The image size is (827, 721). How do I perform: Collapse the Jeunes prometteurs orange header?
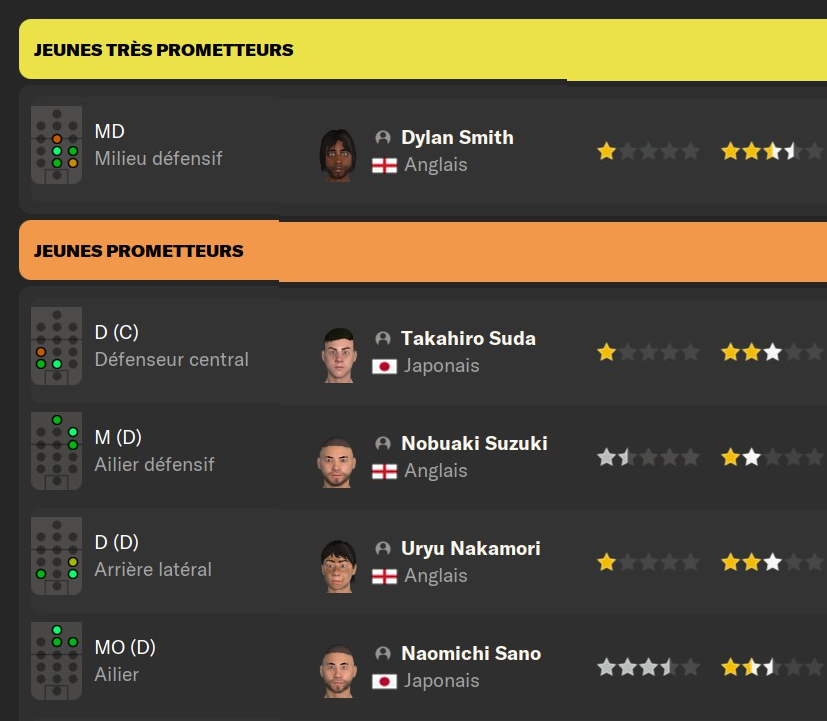(148, 250)
